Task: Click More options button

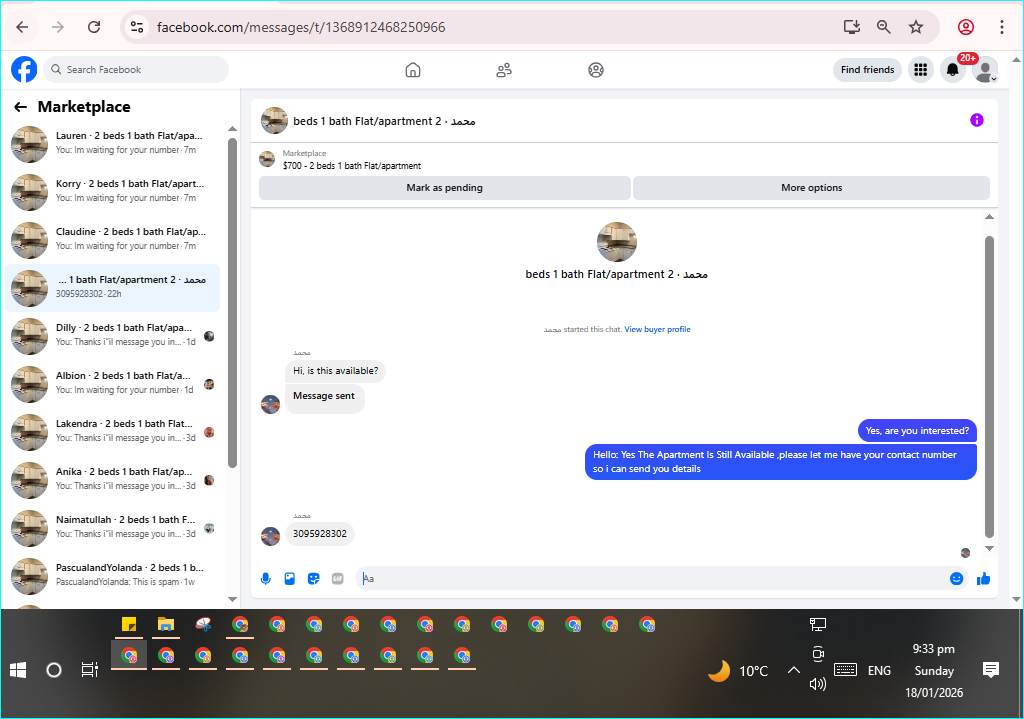Action: [811, 188]
